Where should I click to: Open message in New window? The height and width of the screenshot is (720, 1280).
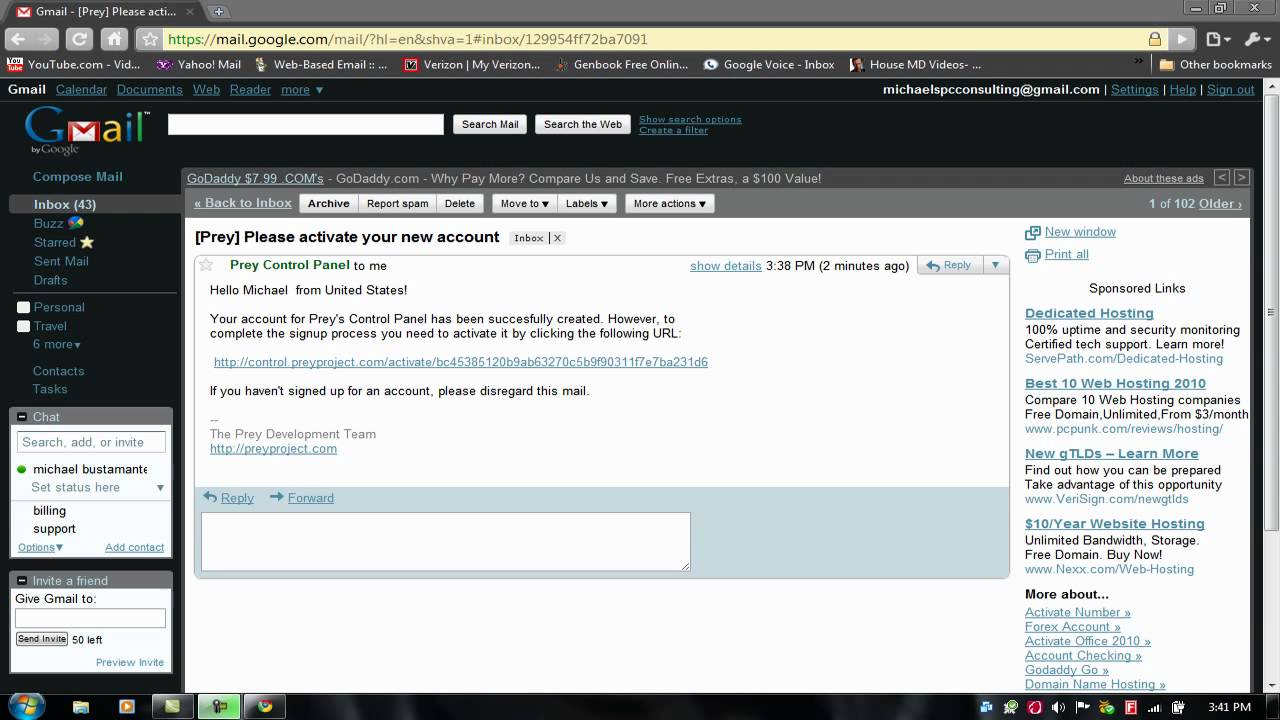tap(1080, 232)
